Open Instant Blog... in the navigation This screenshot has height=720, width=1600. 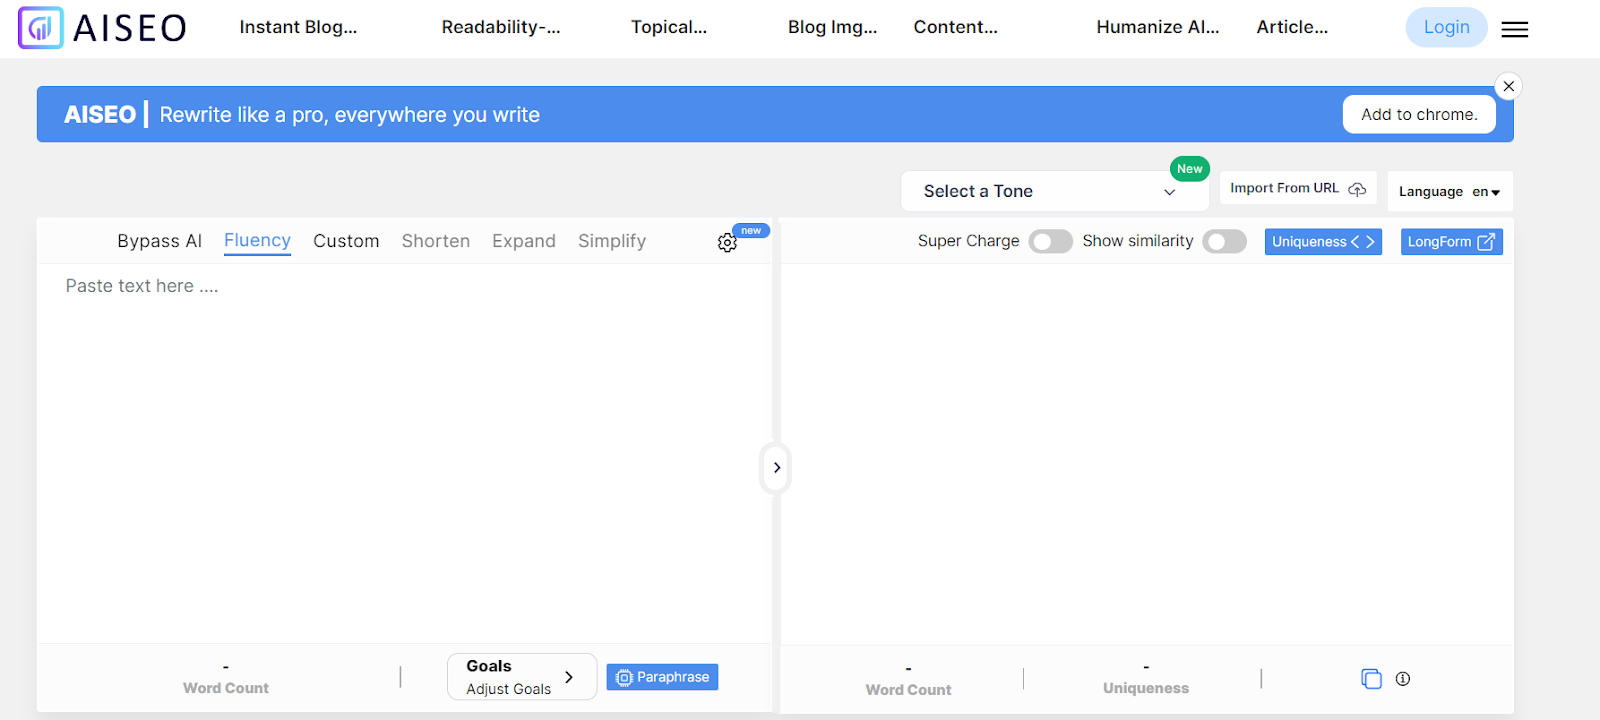298,27
